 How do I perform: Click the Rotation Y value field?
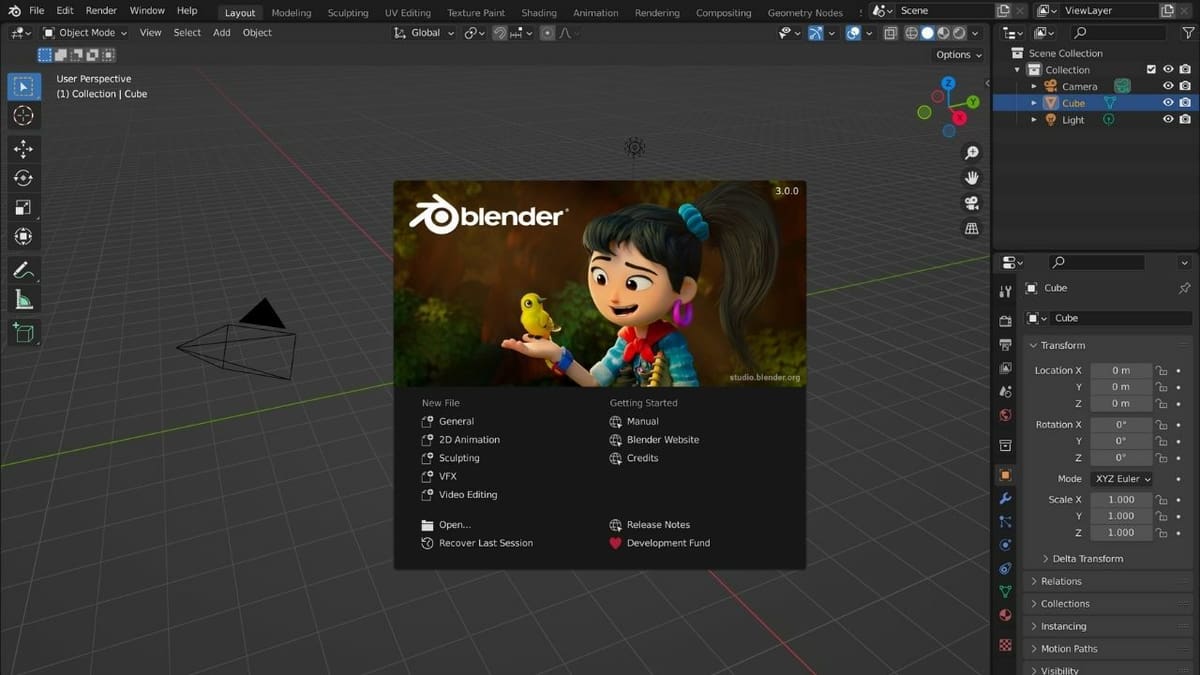pyautogui.click(x=1121, y=441)
